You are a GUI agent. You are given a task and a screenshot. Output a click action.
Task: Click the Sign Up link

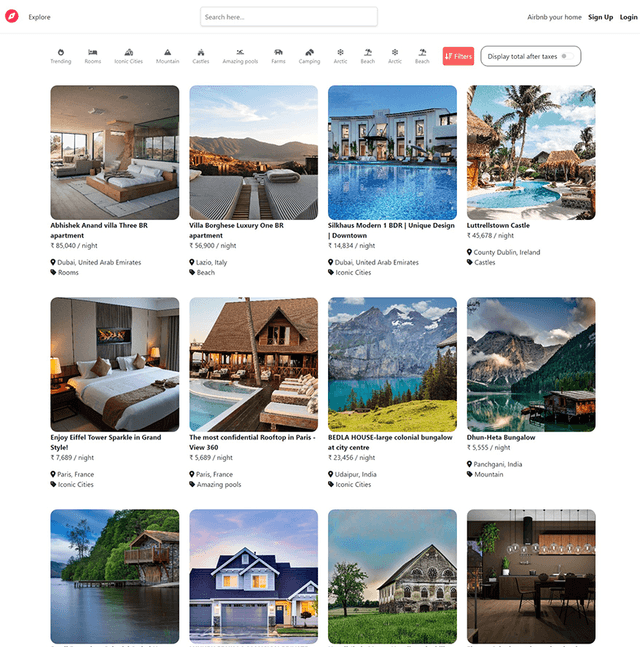tap(600, 17)
